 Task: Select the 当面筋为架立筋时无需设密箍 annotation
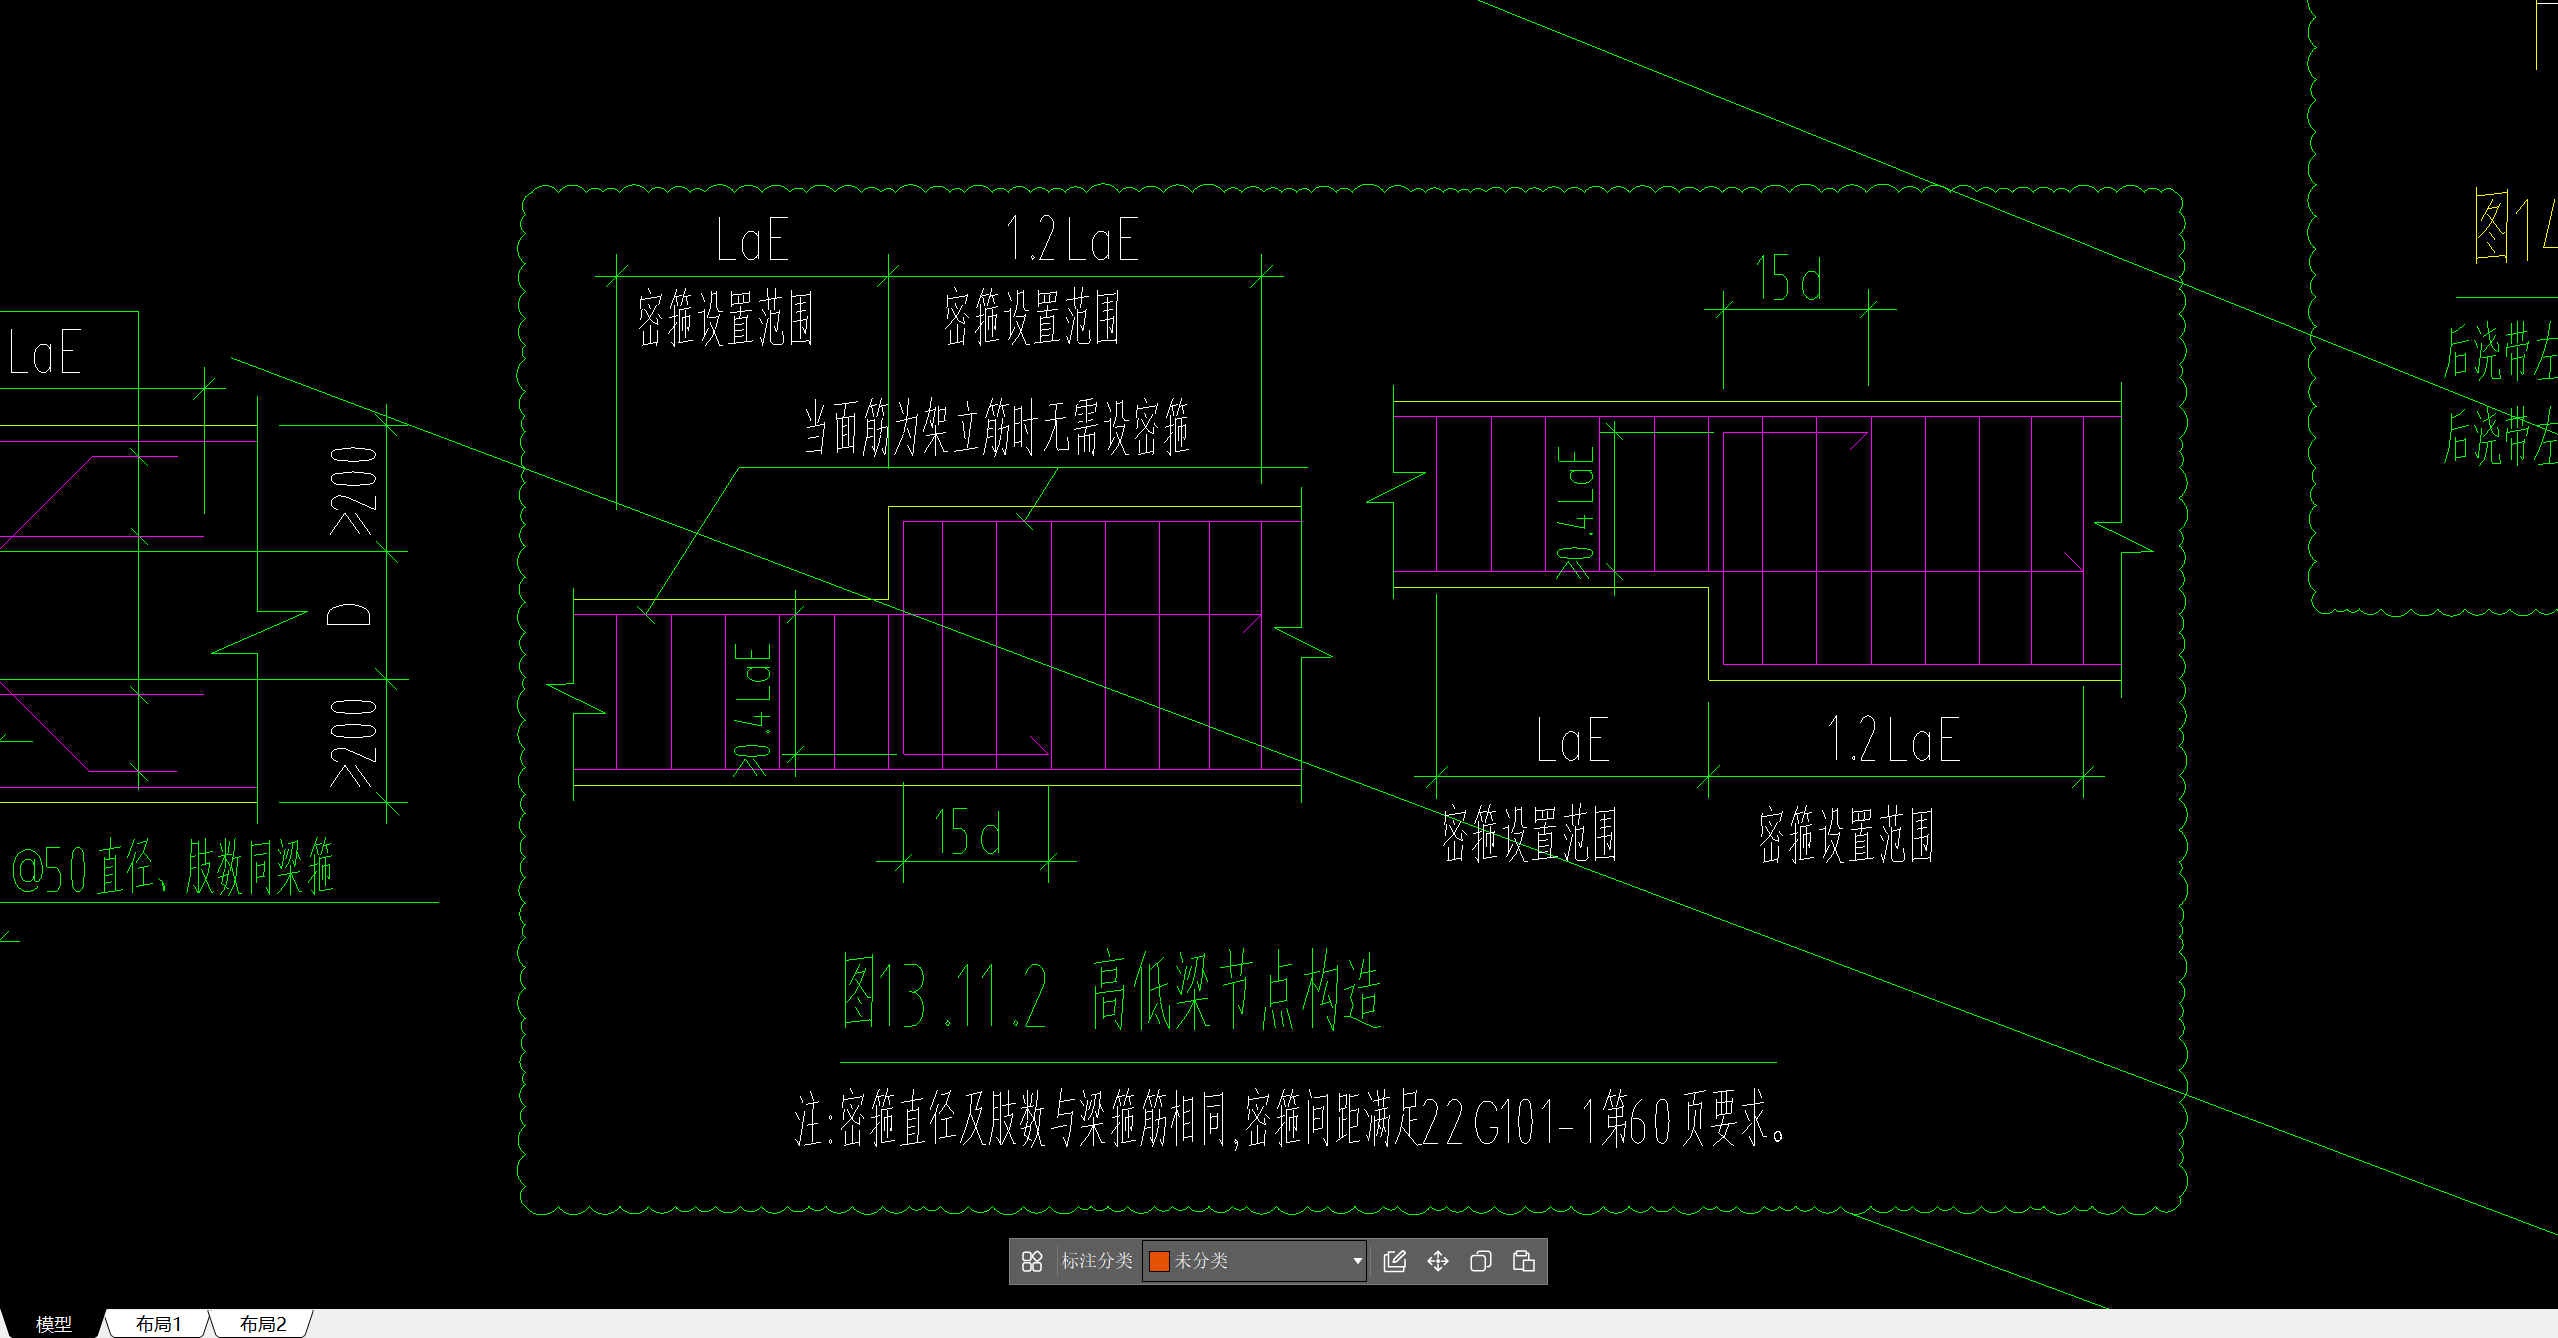click(x=996, y=428)
